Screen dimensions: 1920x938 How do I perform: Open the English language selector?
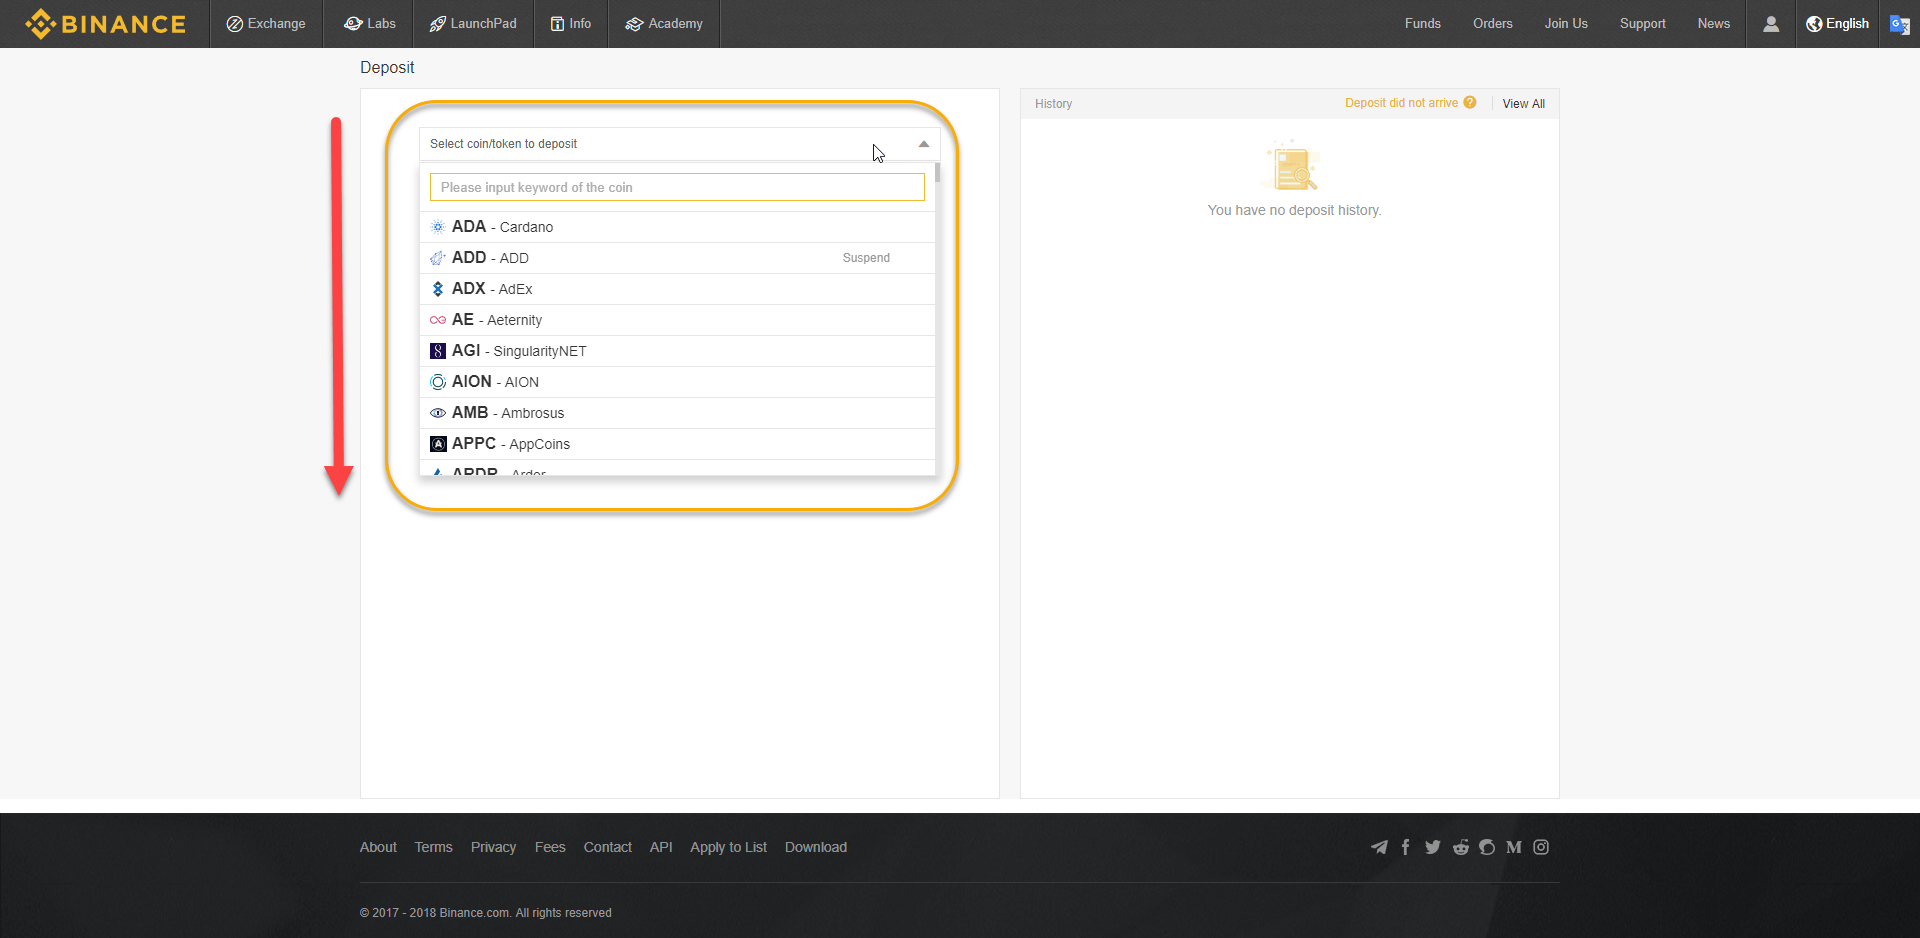tap(1837, 24)
